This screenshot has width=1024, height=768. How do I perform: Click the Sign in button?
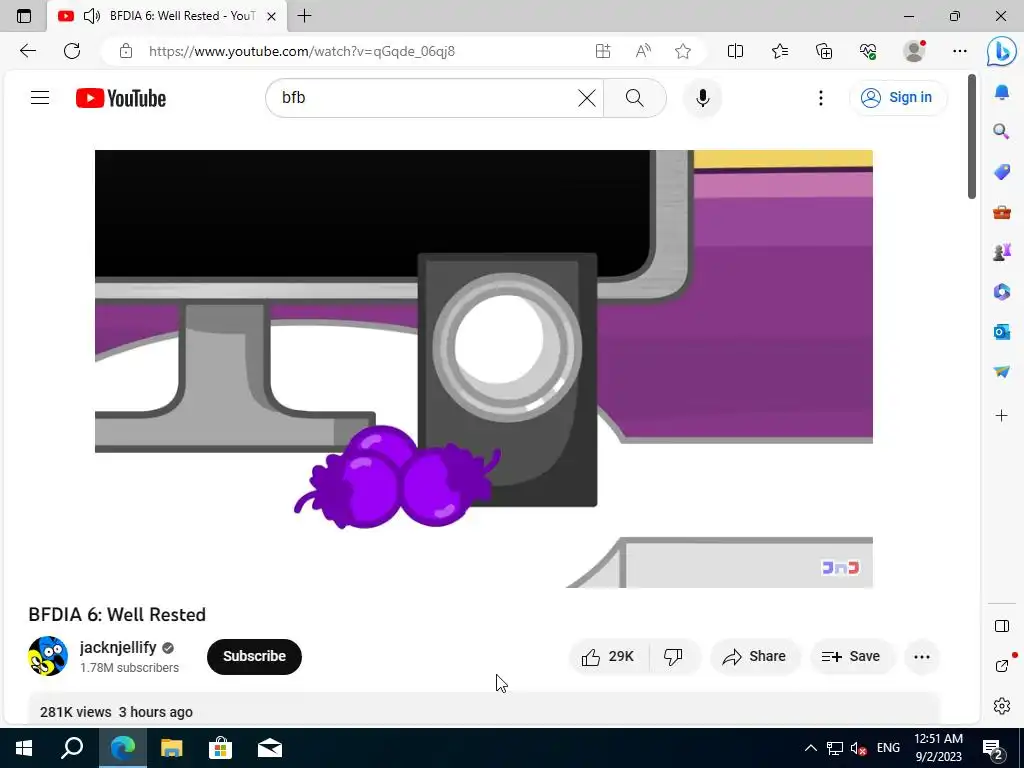coord(897,97)
